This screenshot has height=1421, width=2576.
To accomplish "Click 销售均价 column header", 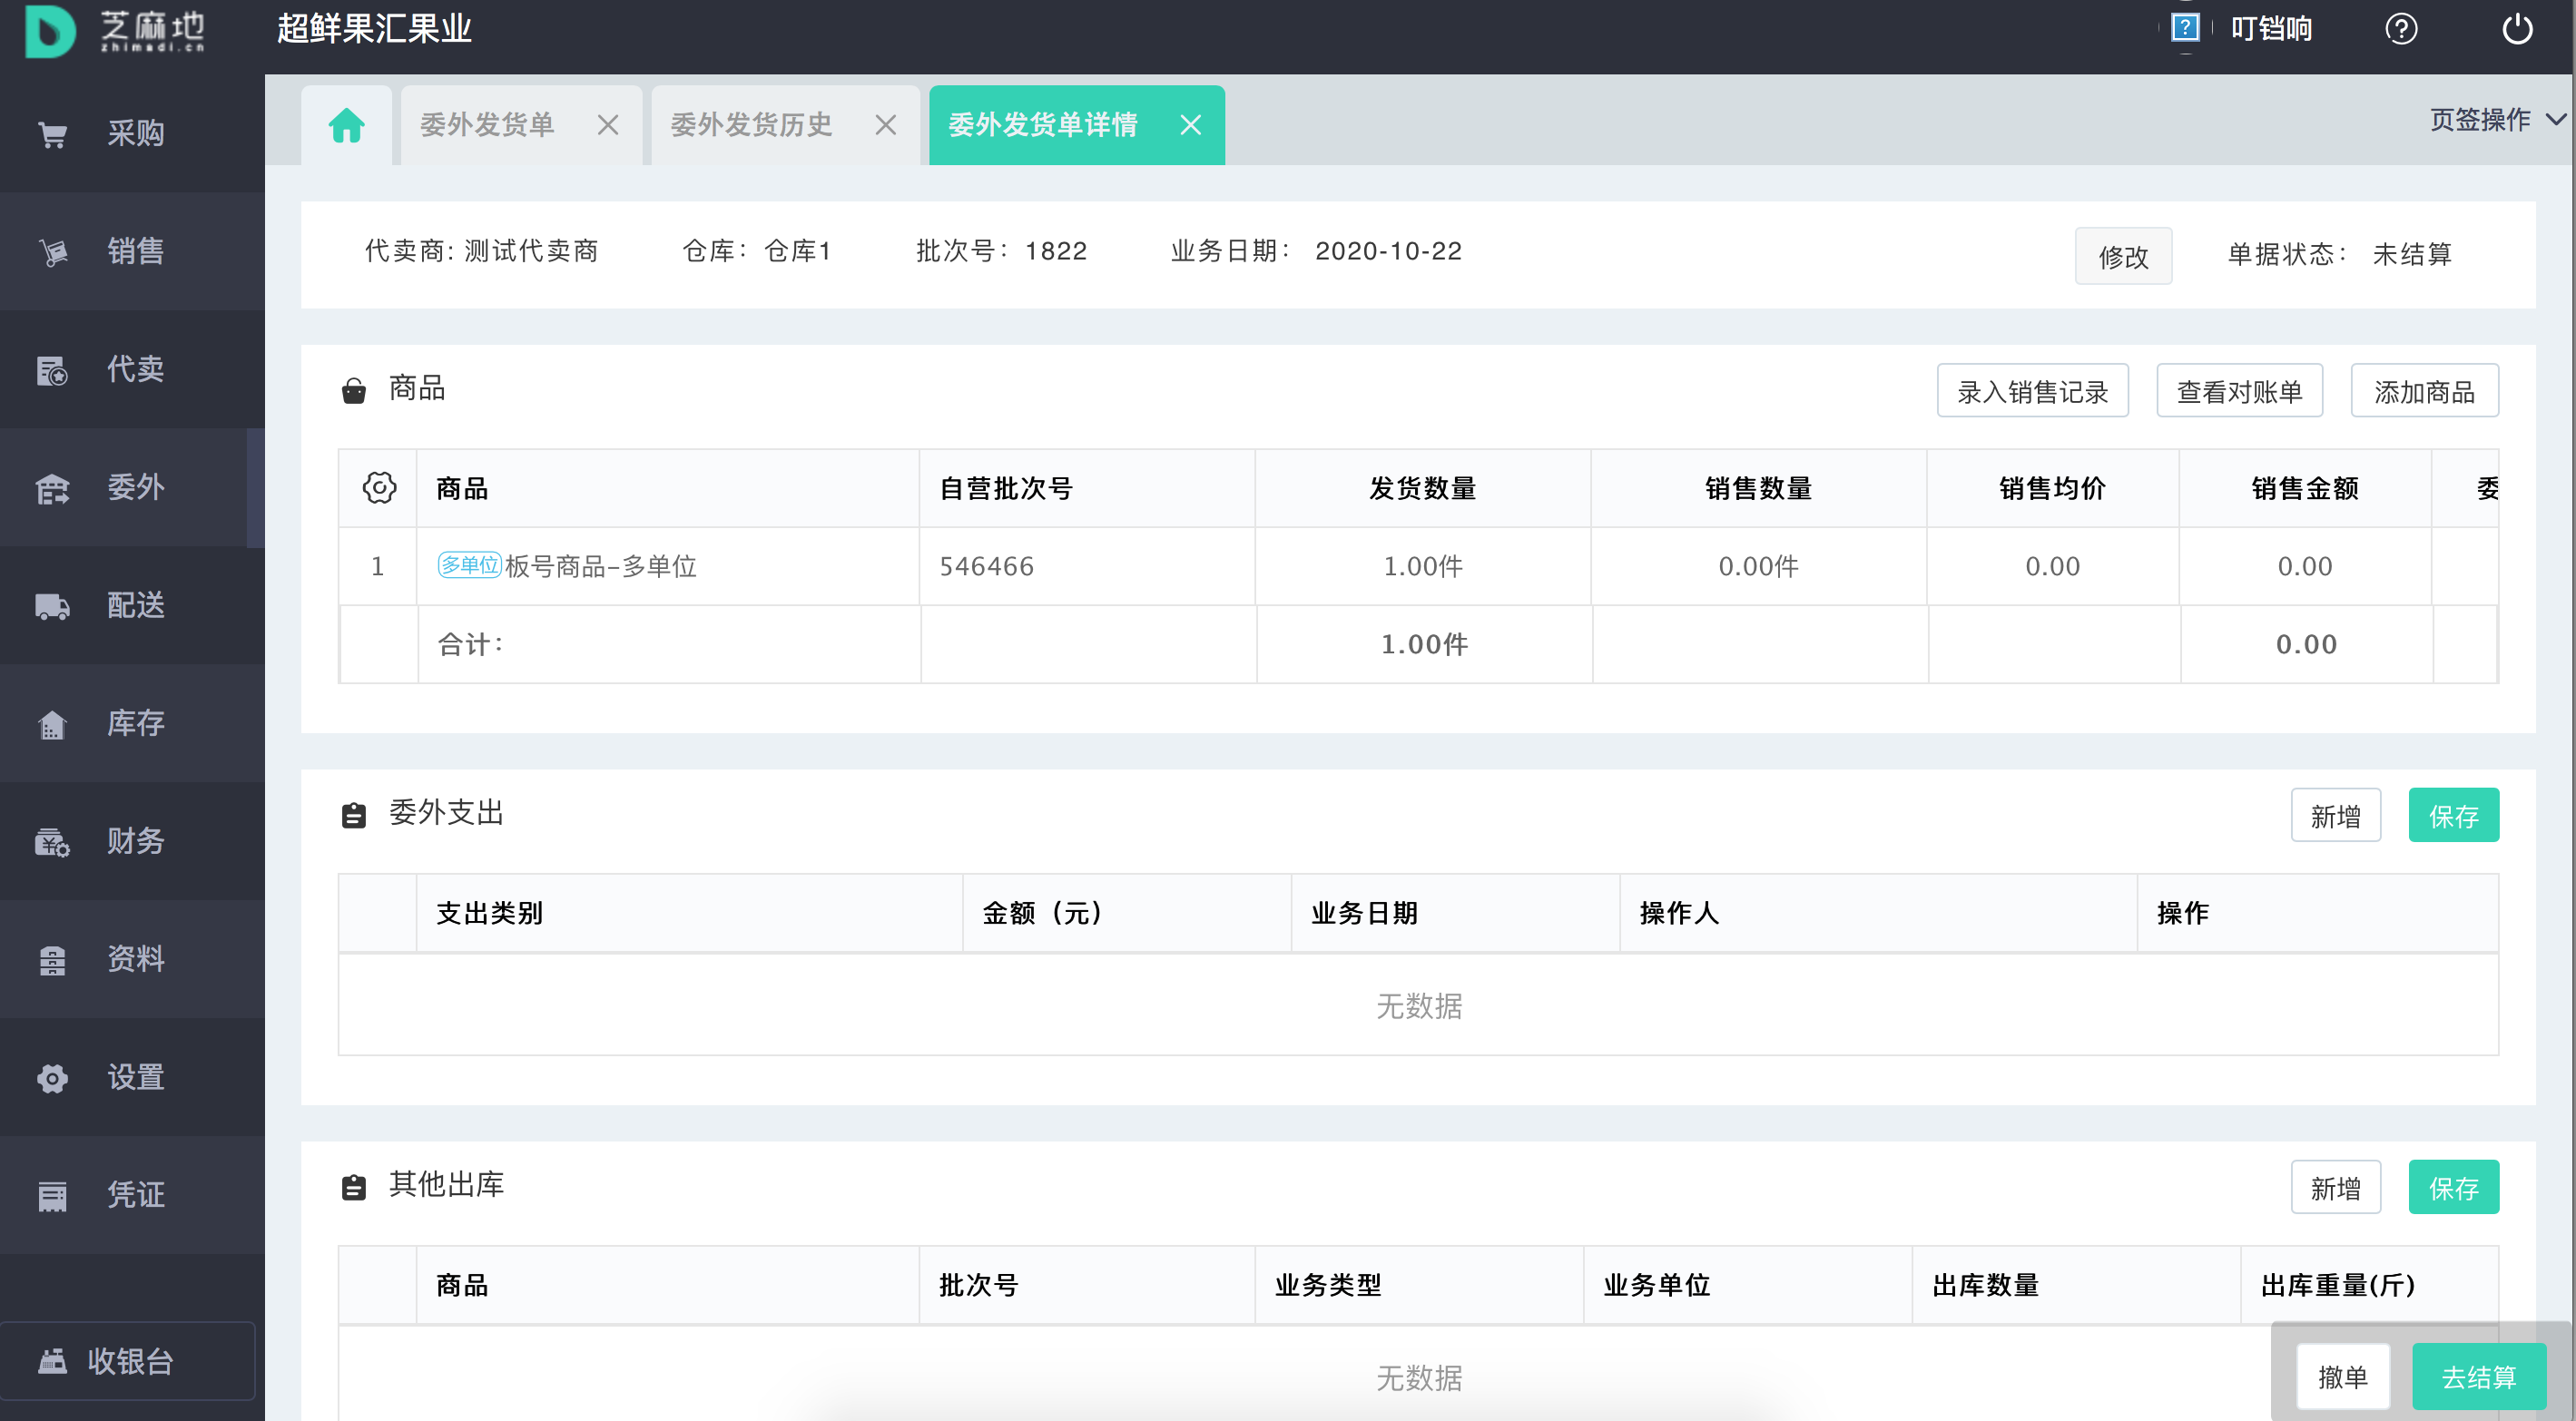I will coord(2052,488).
